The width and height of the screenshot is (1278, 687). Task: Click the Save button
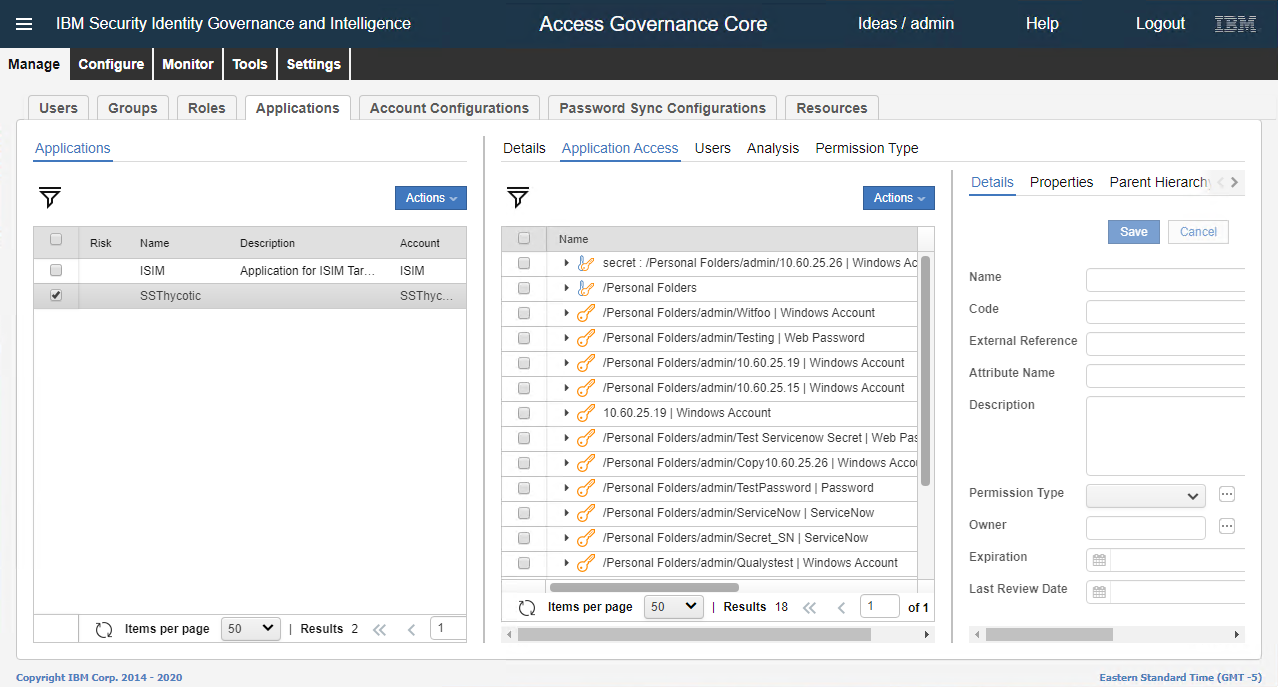(x=1133, y=231)
